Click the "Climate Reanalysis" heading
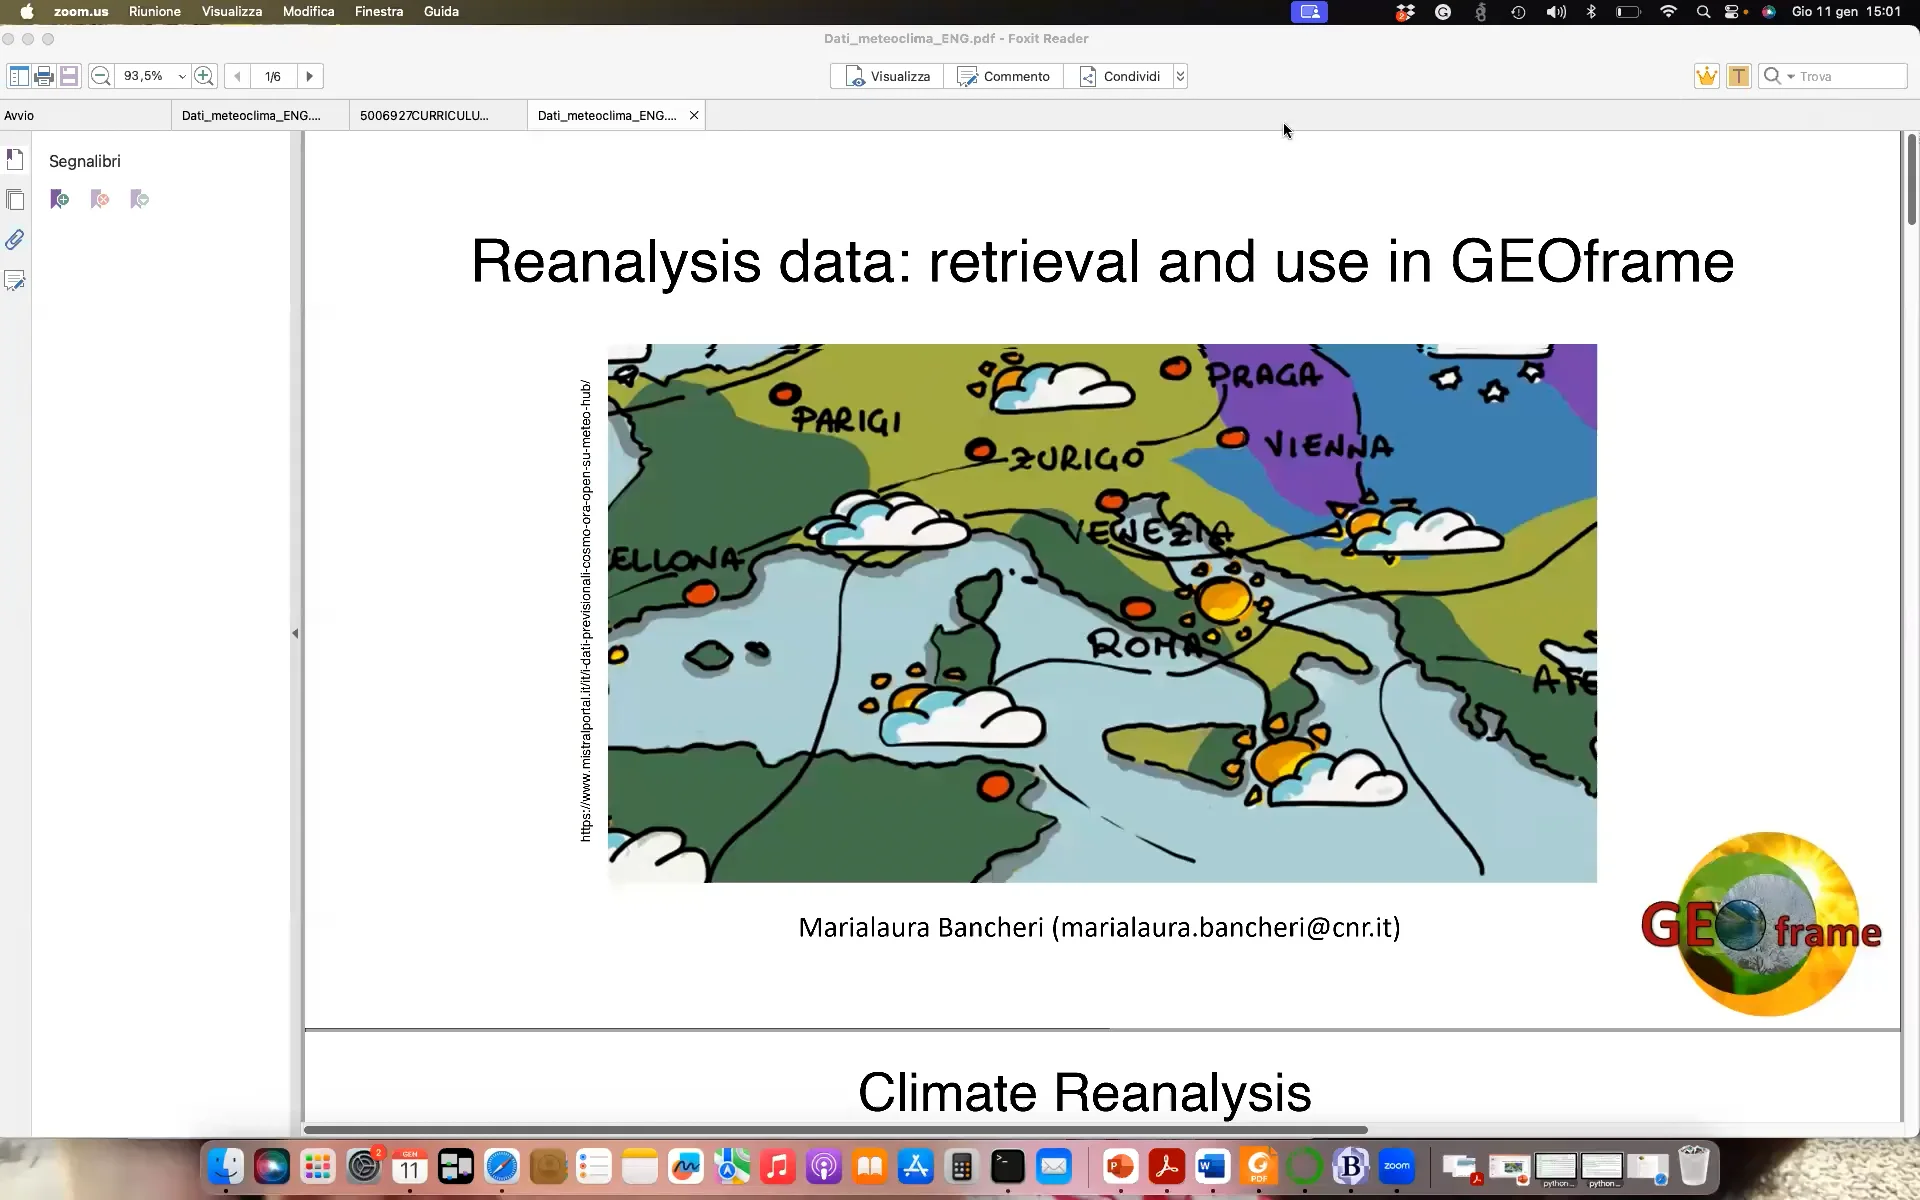1920x1200 pixels. pos(1085,1092)
